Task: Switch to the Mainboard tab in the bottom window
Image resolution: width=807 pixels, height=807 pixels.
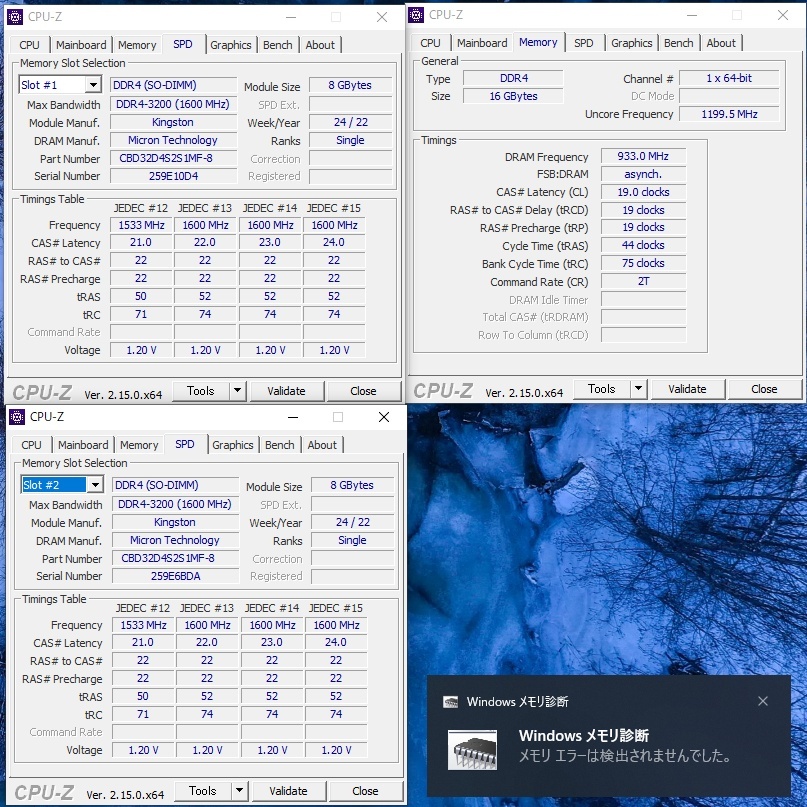Action: point(83,445)
